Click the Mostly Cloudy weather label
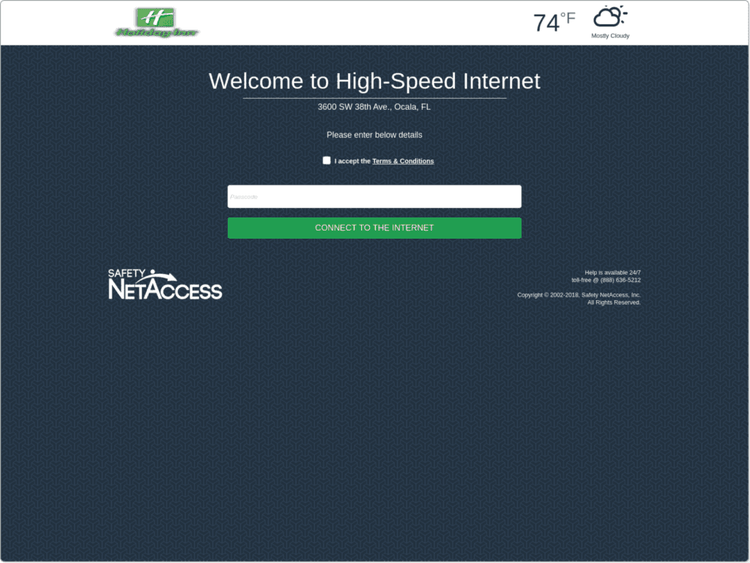This screenshot has width=750, height=563. pyautogui.click(x=610, y=36)
